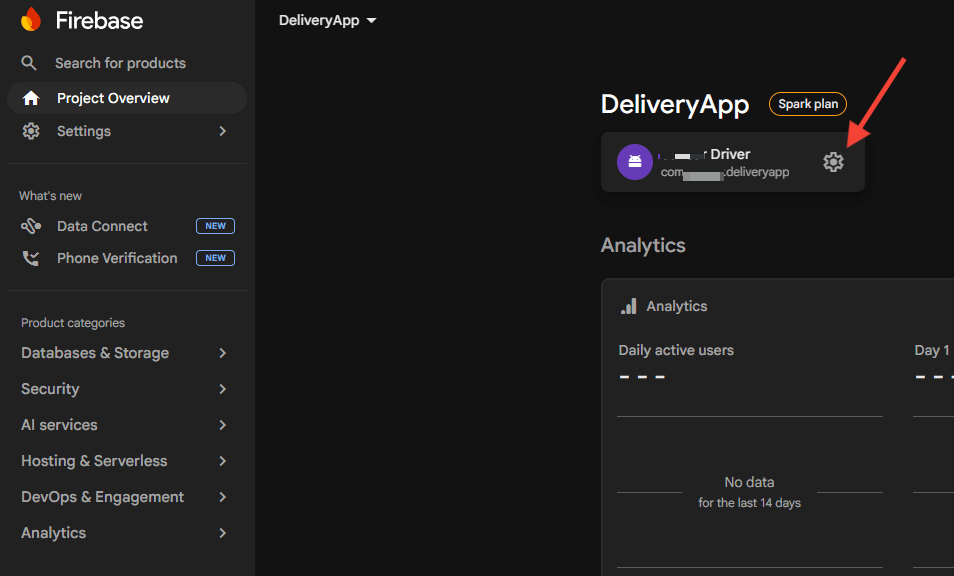Click the Daily active users label
Image resolution: width=954 pixels, height=576 pixels.
click(x=676, y=350)
